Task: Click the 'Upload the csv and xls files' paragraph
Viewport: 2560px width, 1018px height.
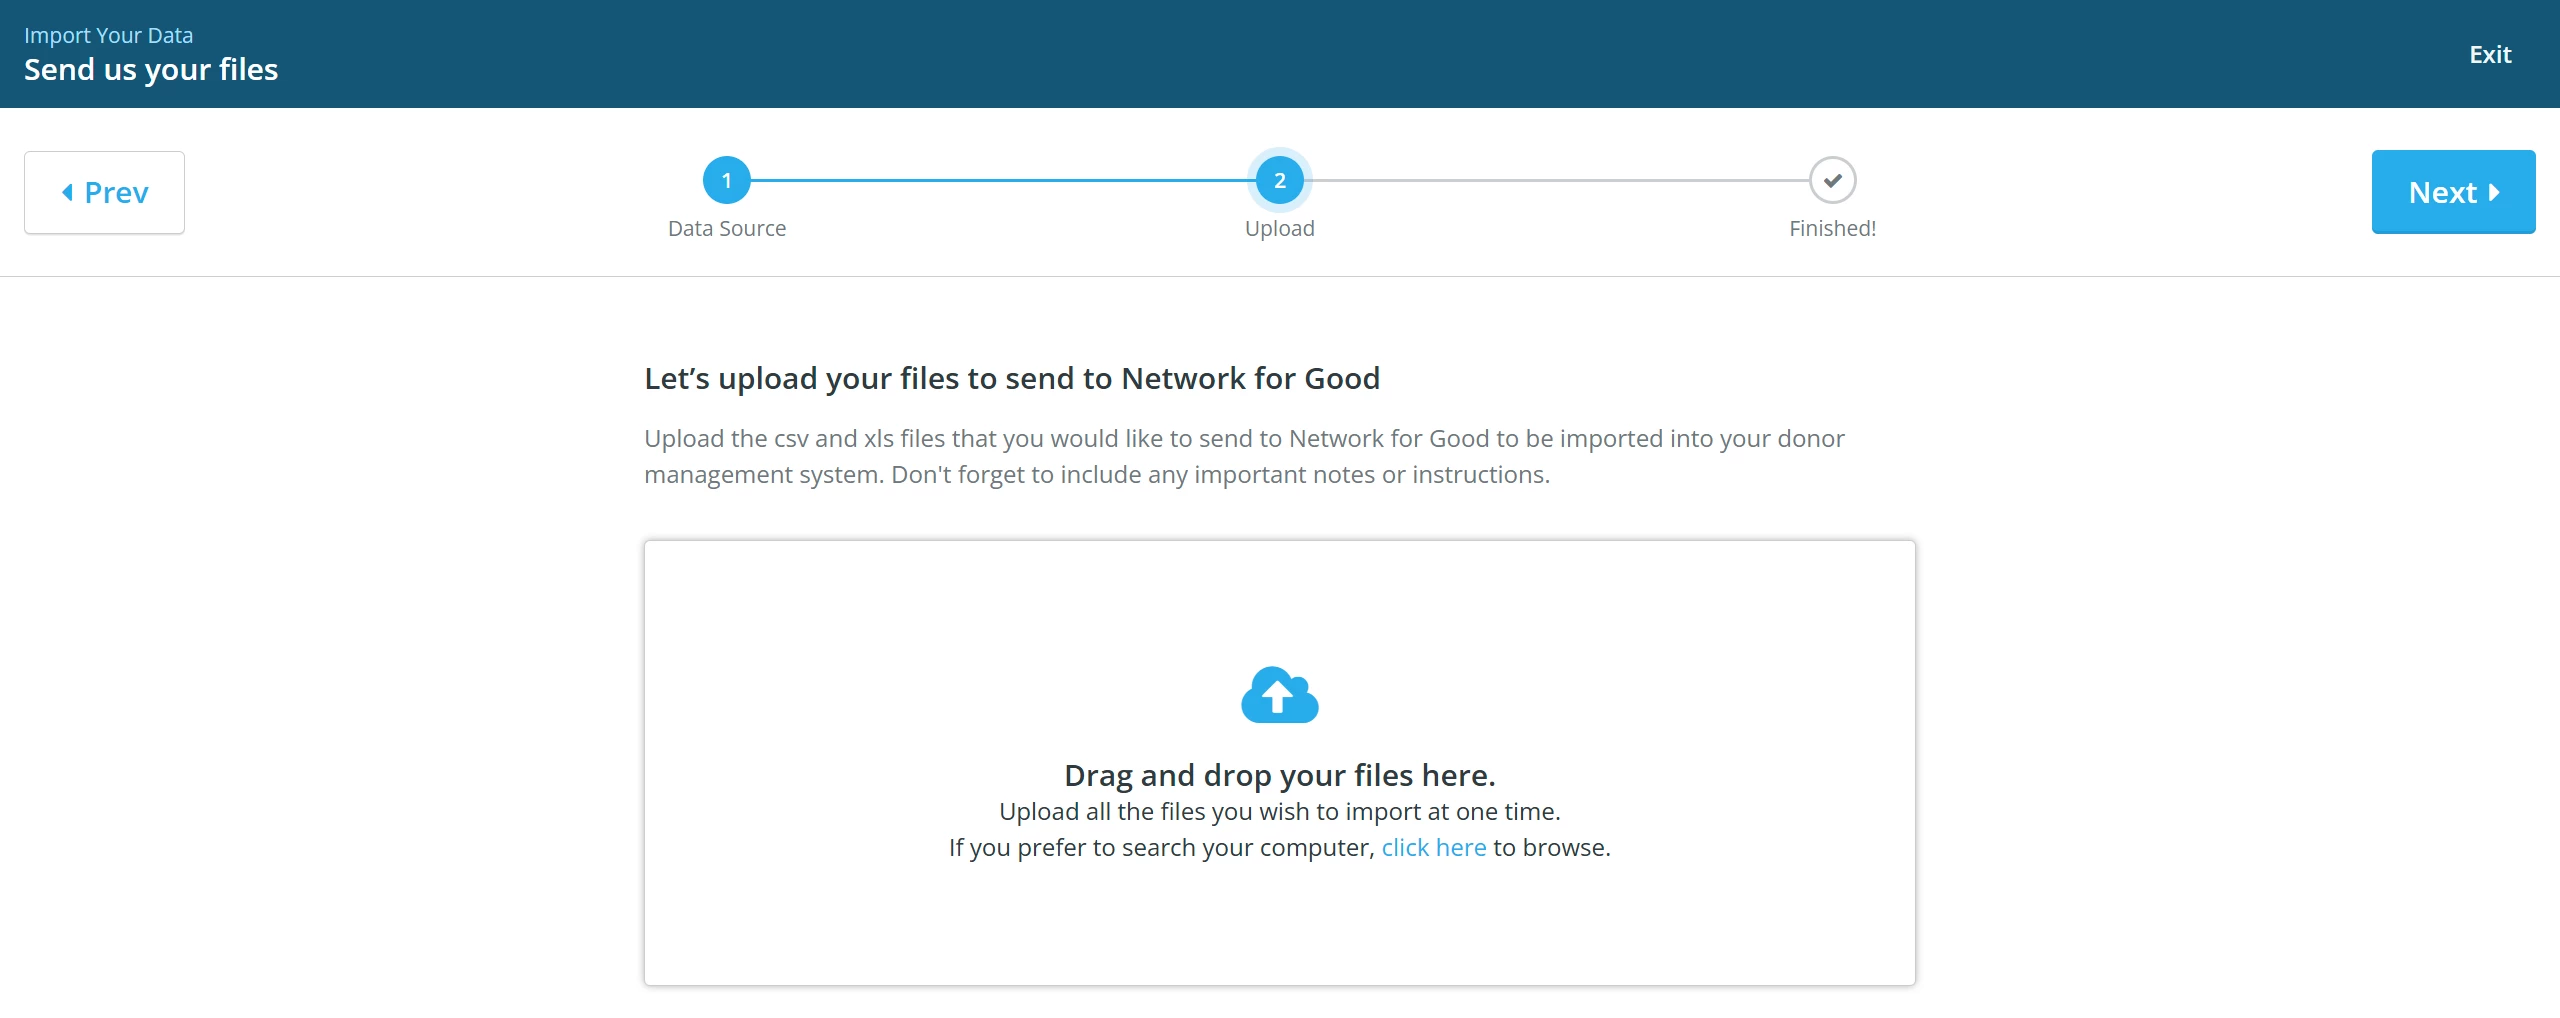Action: [1244, 456]
